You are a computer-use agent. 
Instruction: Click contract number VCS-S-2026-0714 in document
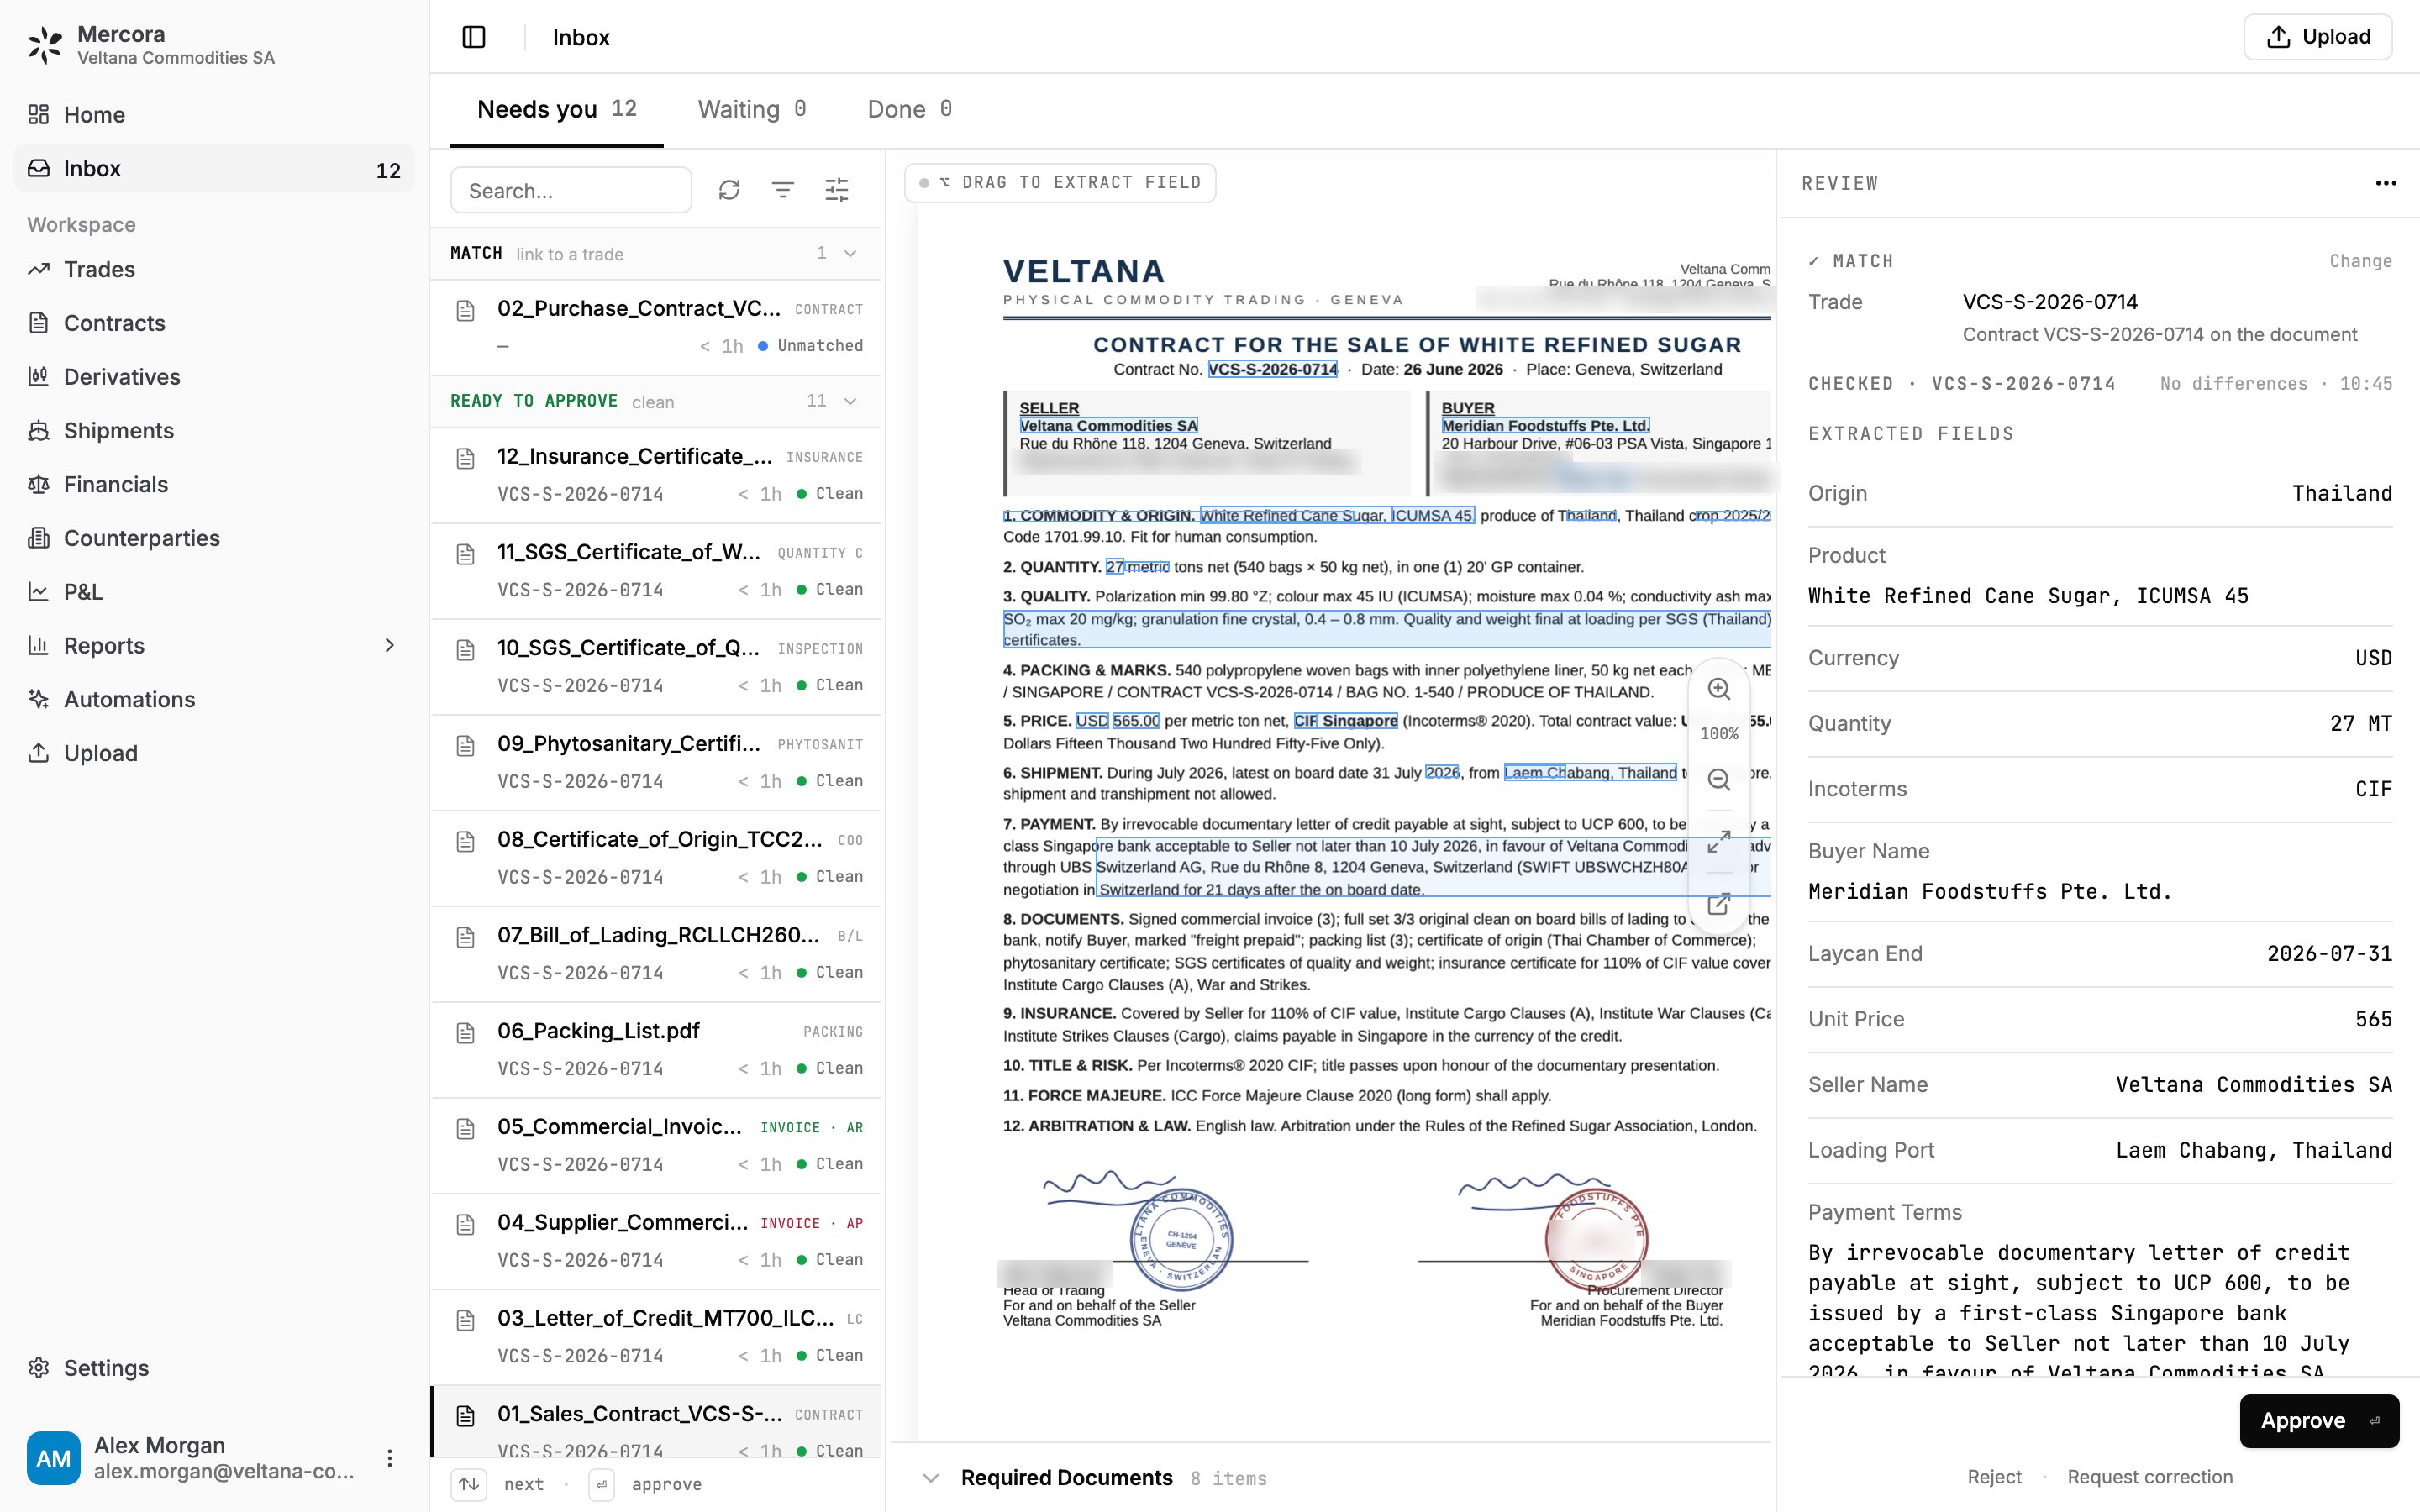[1272, 369]
